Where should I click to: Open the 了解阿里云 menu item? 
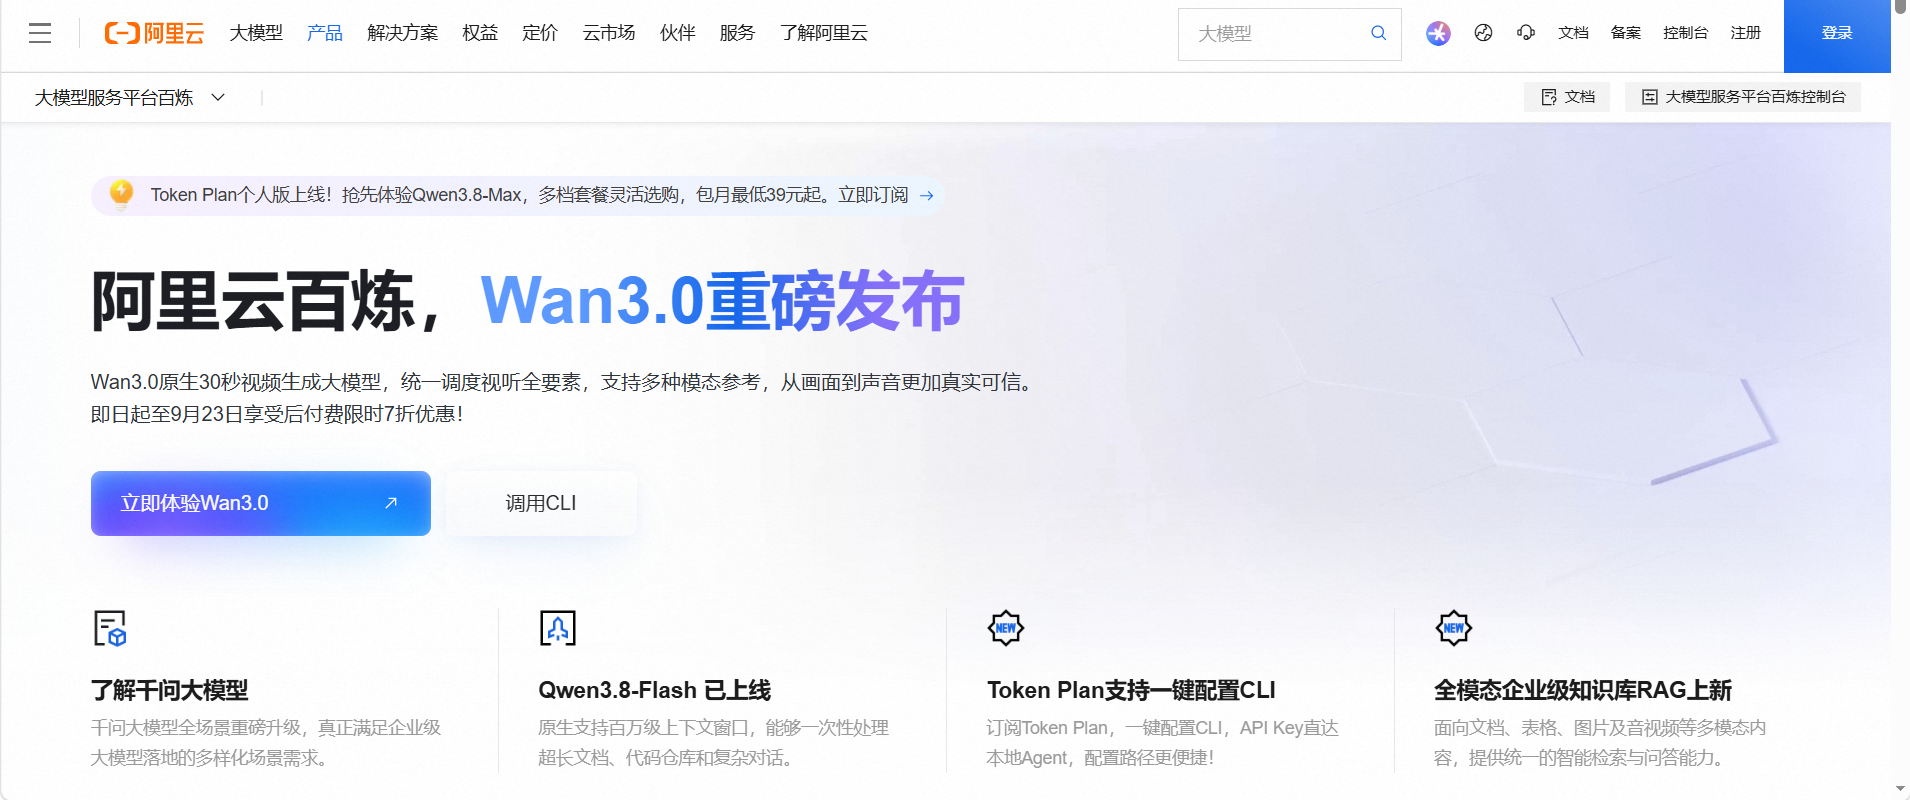[824, 33]
